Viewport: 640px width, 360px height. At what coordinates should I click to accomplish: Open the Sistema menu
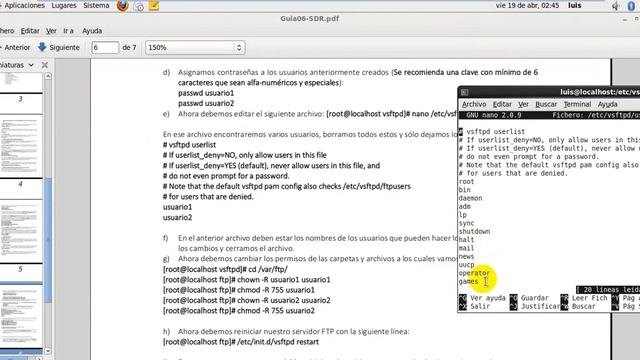click(x=96, y=6)
